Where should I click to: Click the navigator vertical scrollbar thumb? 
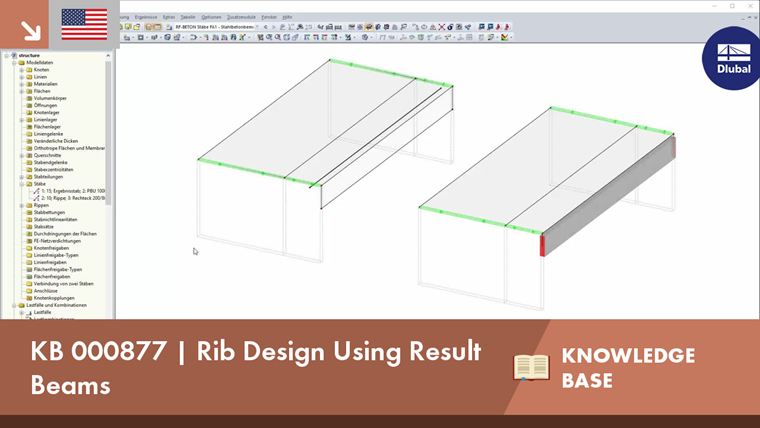click(108, 132)
